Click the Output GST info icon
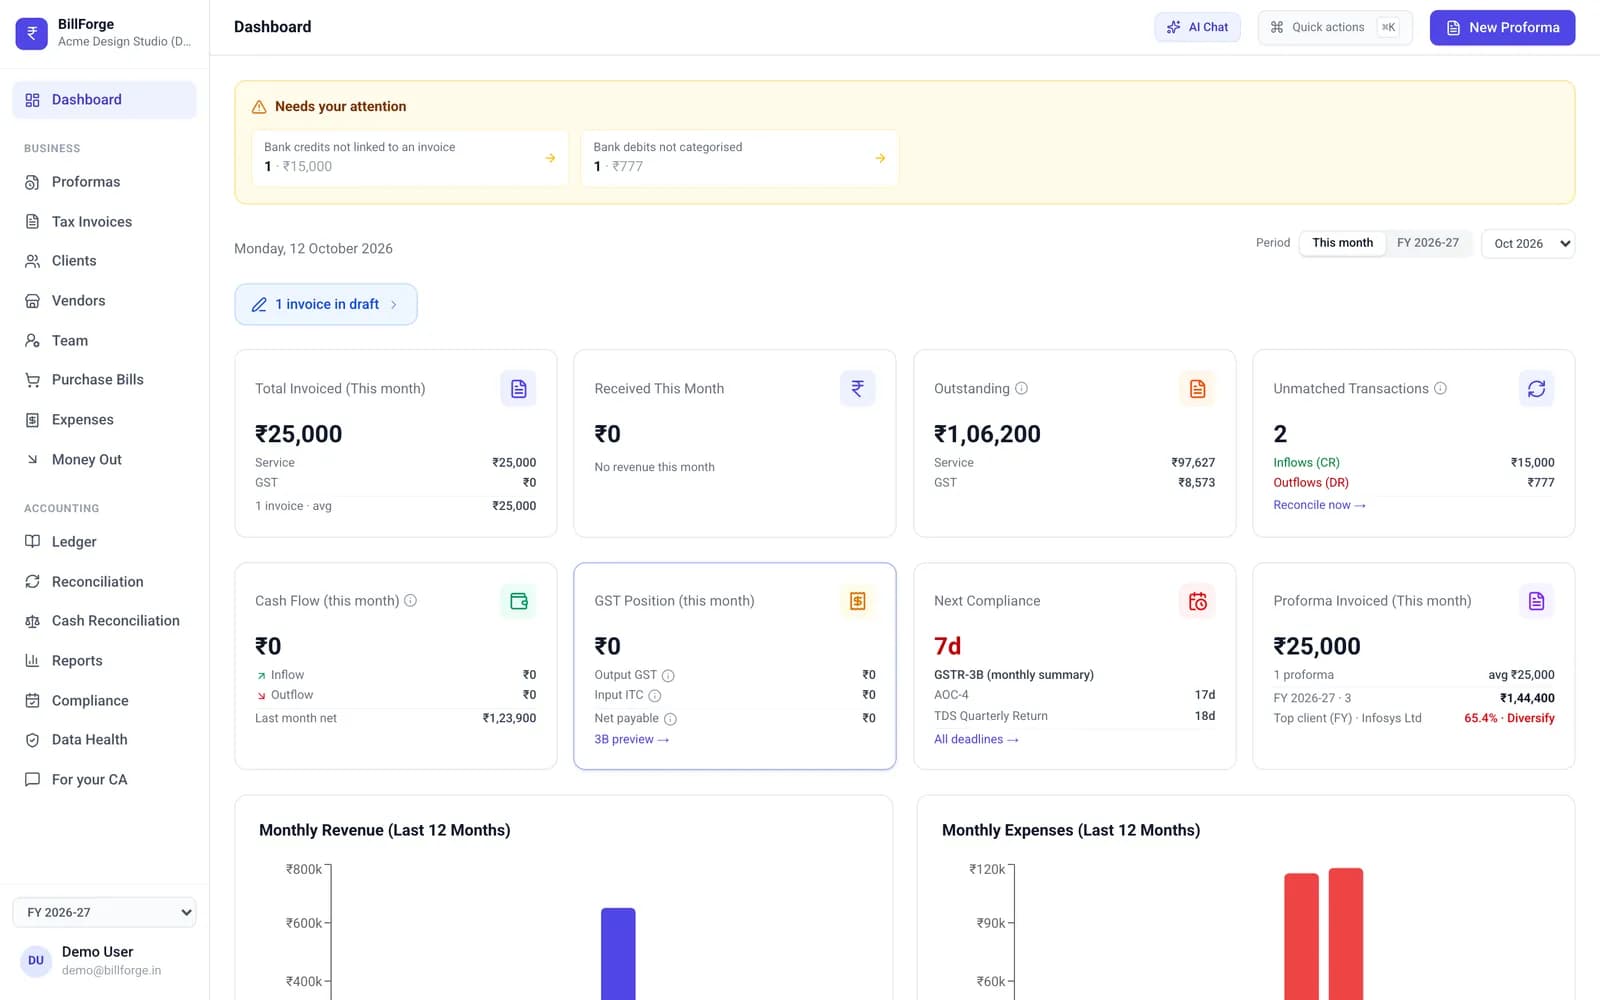1600x1000 pixels. click(668, 675)
